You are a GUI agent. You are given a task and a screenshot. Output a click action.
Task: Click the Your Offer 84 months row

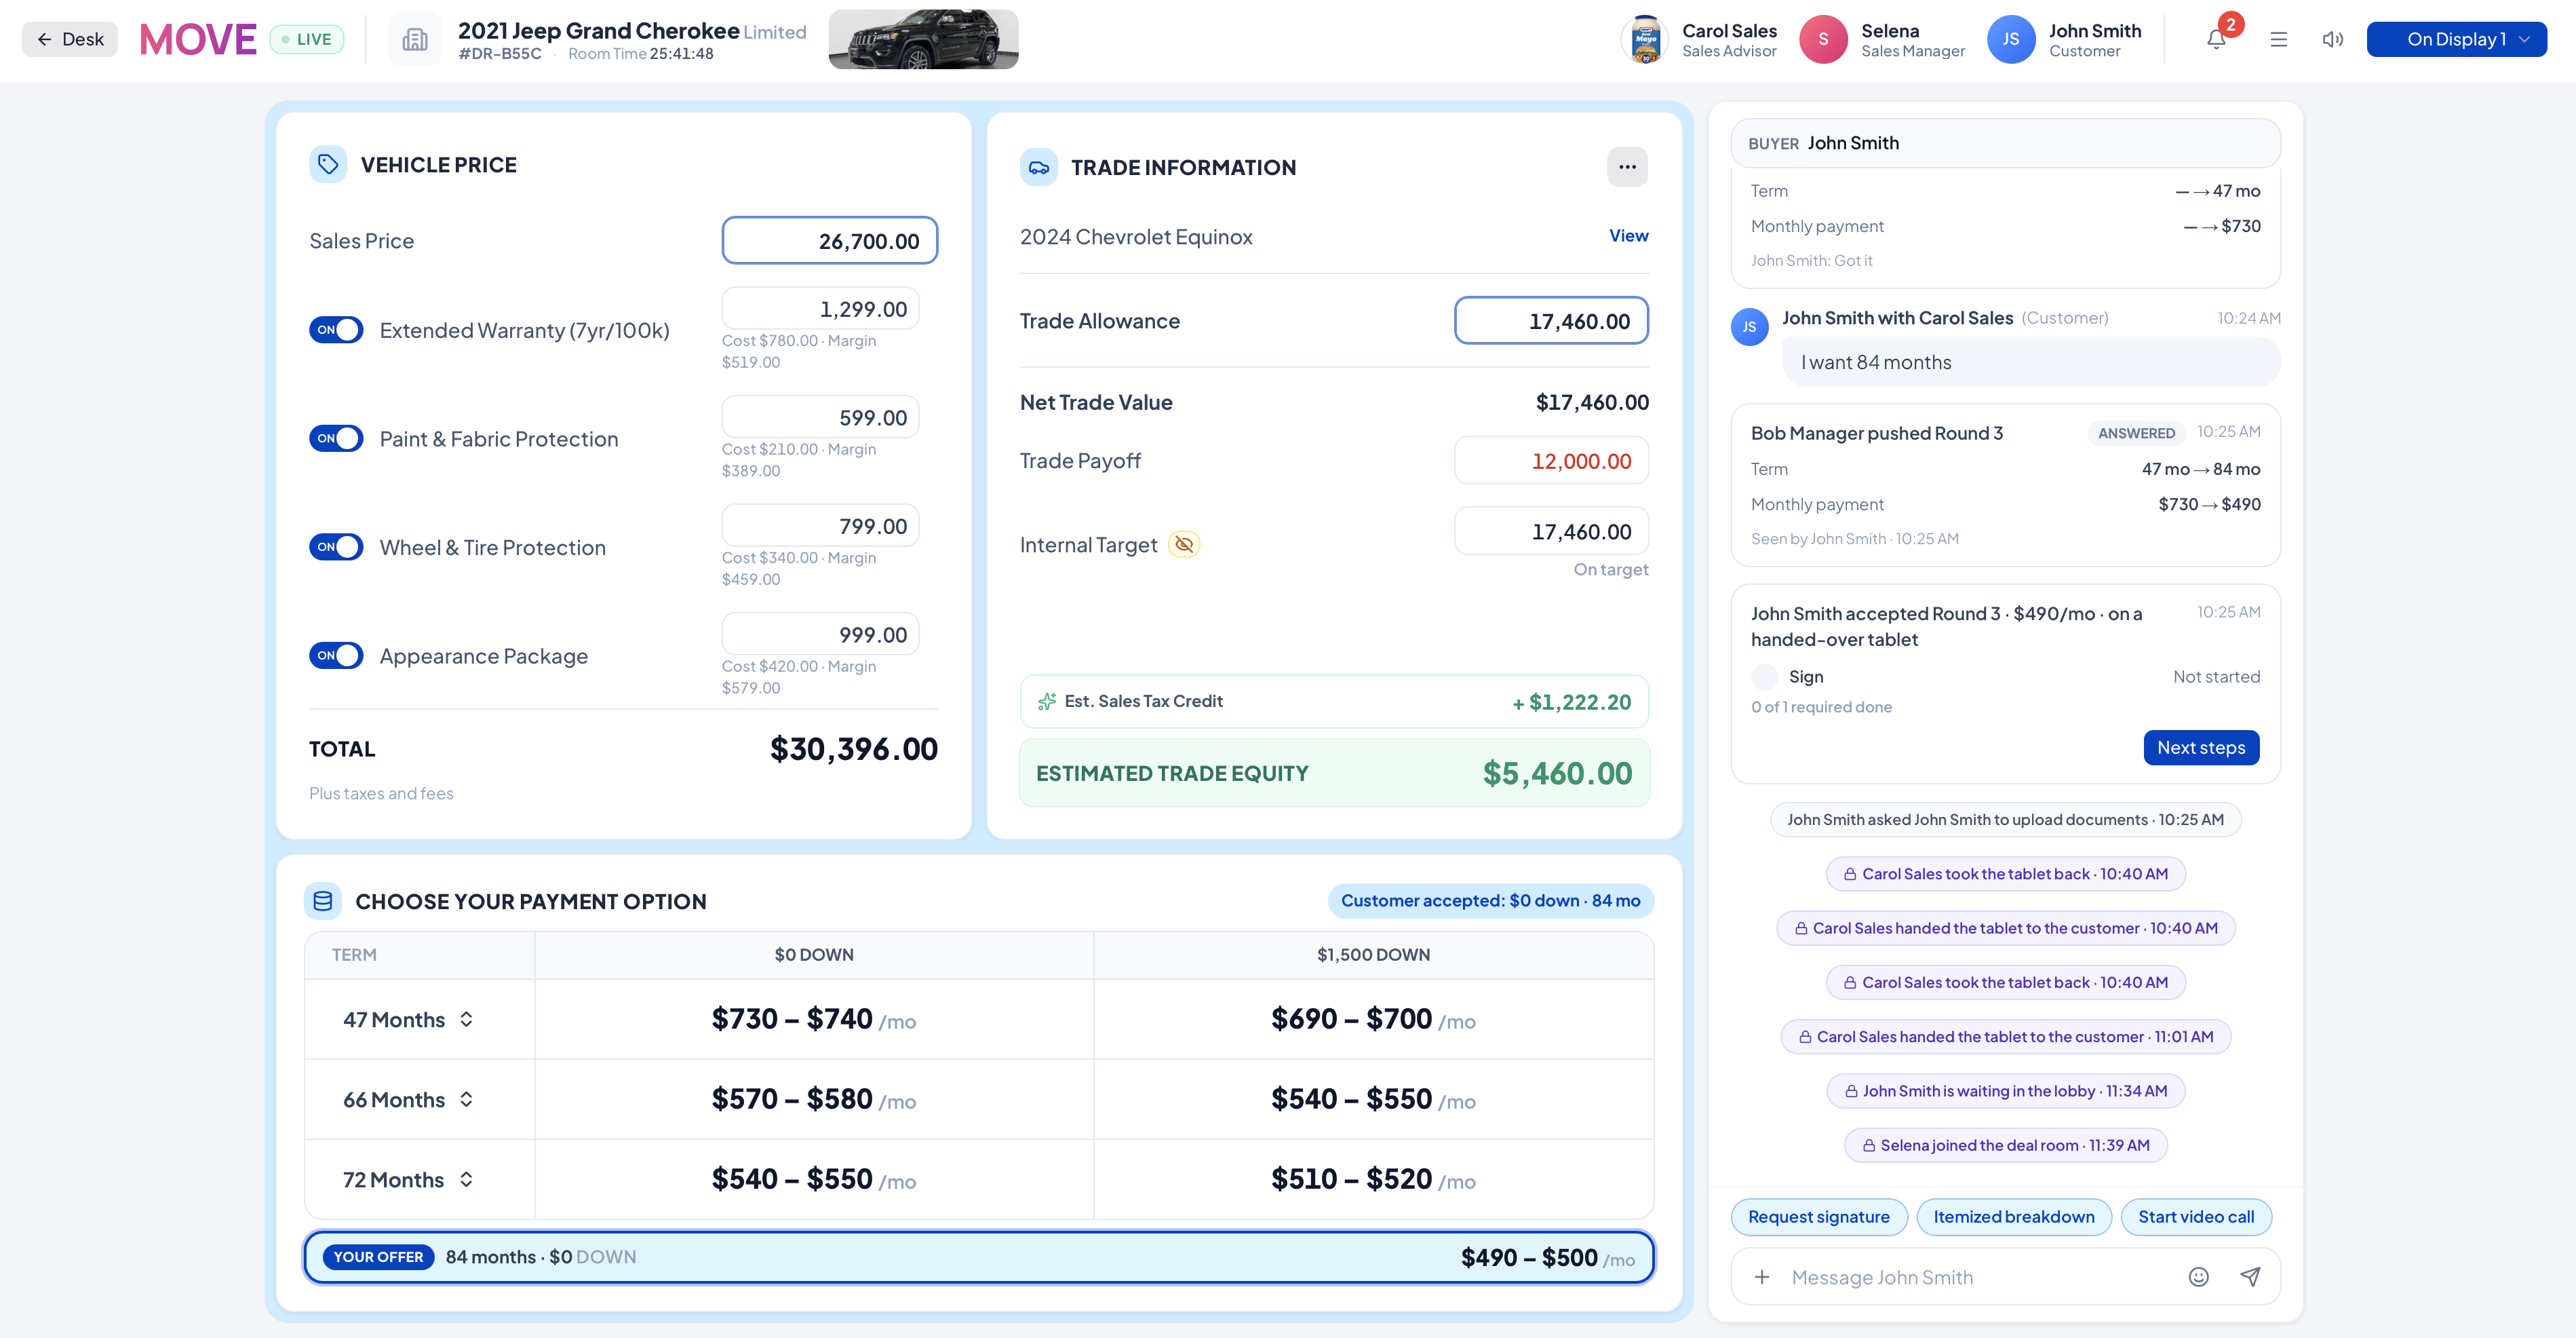coord(979,1257)
